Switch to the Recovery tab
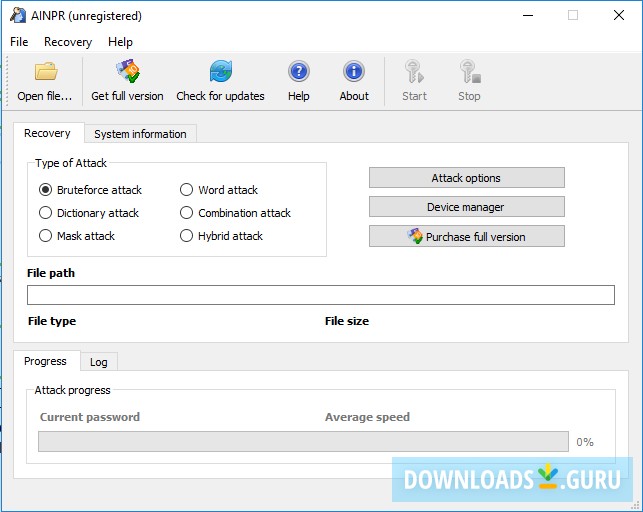643x512 pixels. (x=48, y=133)
